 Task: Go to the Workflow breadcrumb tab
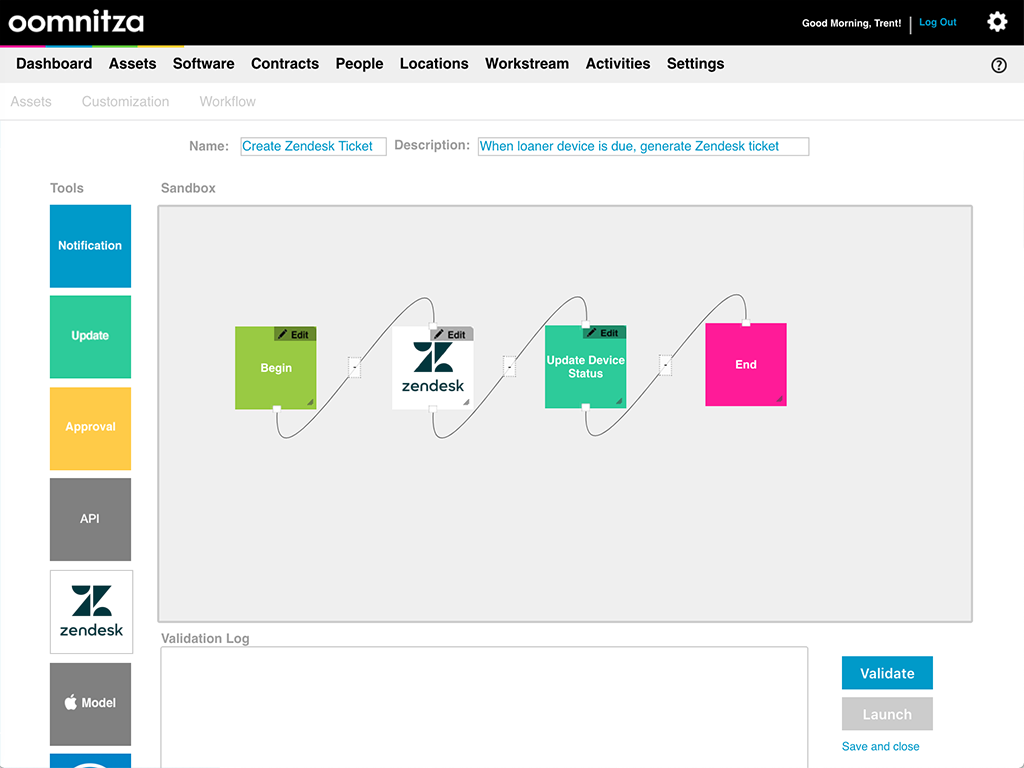click(x=227, y=102)
